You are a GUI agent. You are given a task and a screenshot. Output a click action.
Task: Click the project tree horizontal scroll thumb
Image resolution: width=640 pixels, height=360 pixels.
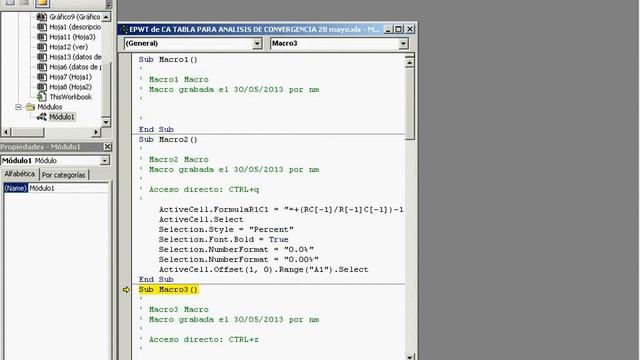tap(27, 132)
